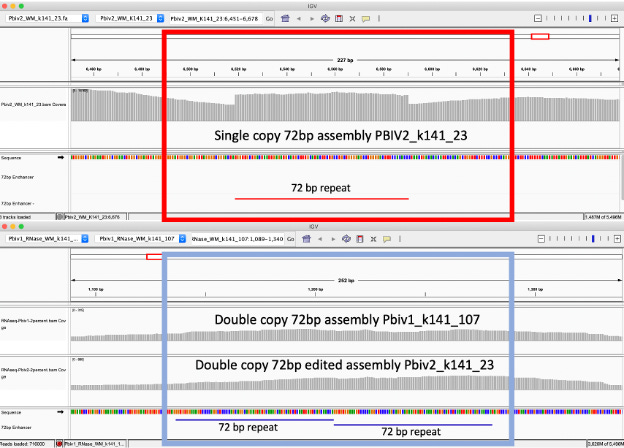Viewport: 624px width, 448px height.
Task: Select '72bp Enhancer -' track label
Action: (x=18, y=203)
